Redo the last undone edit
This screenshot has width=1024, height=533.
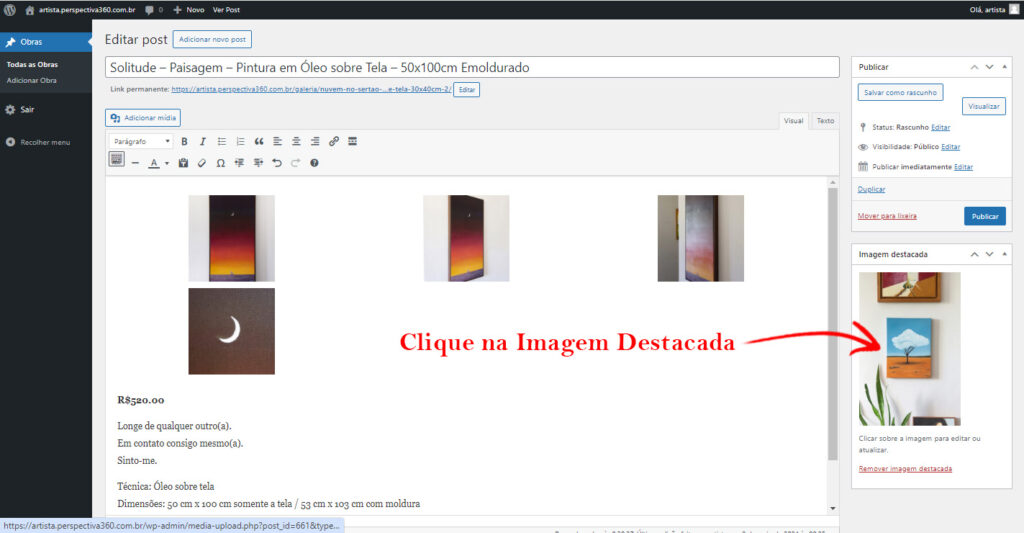295,163
